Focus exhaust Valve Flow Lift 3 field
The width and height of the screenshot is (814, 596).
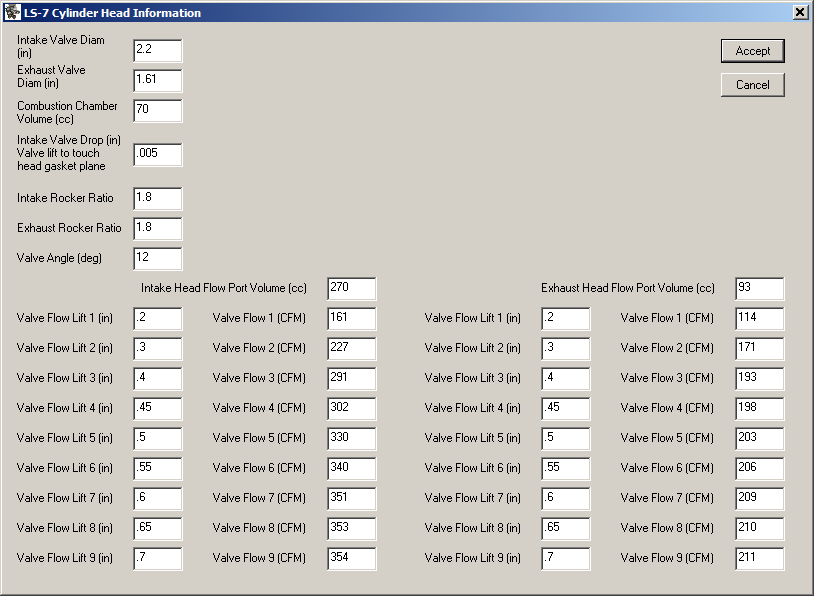(566, 378)
